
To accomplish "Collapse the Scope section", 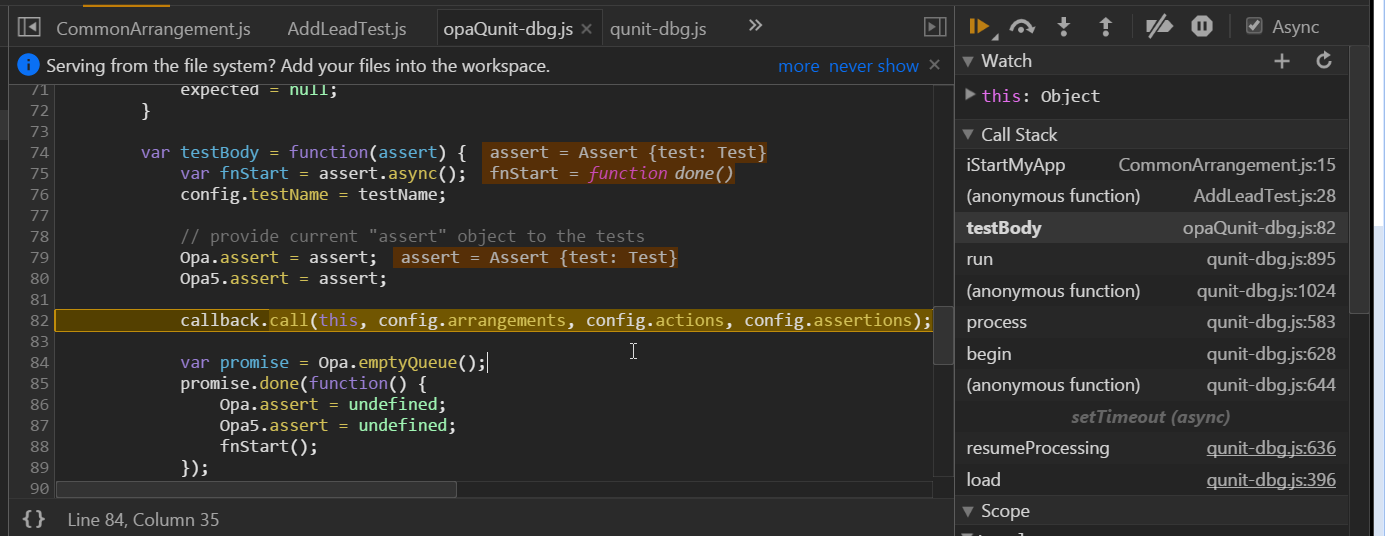I will pos(968,511).
